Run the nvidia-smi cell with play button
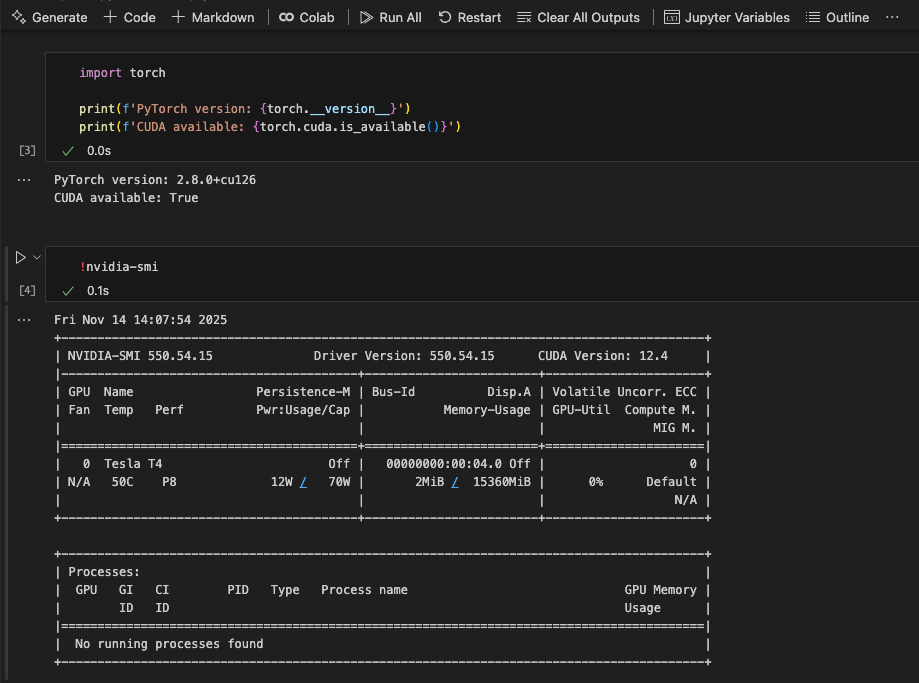 point(20,257)
